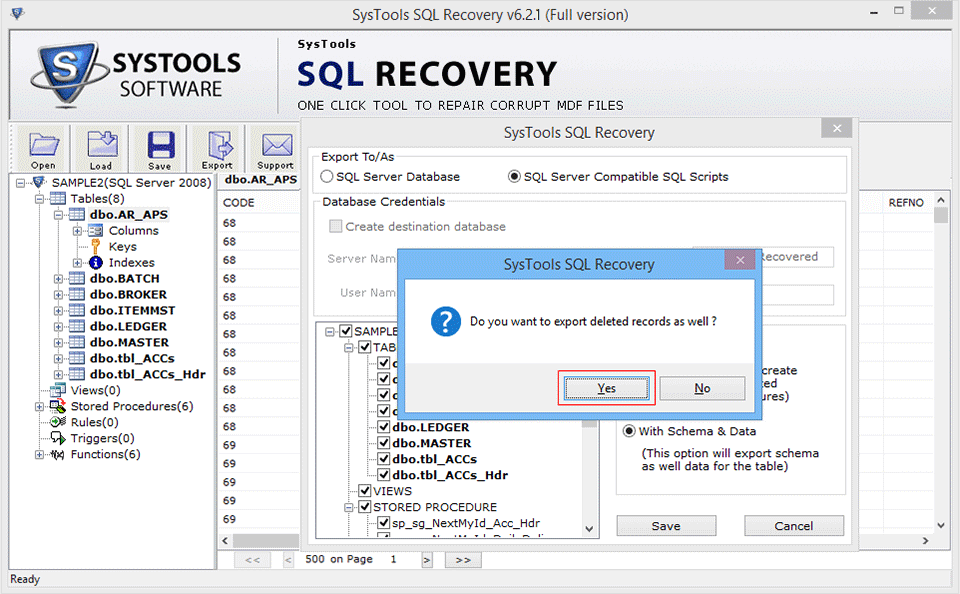Uncheck the dbo.LEDGER table checkbox
Image resolution: width=960 pixels, height=594 pixels.
pyautogui.click(x=384, y=427)
